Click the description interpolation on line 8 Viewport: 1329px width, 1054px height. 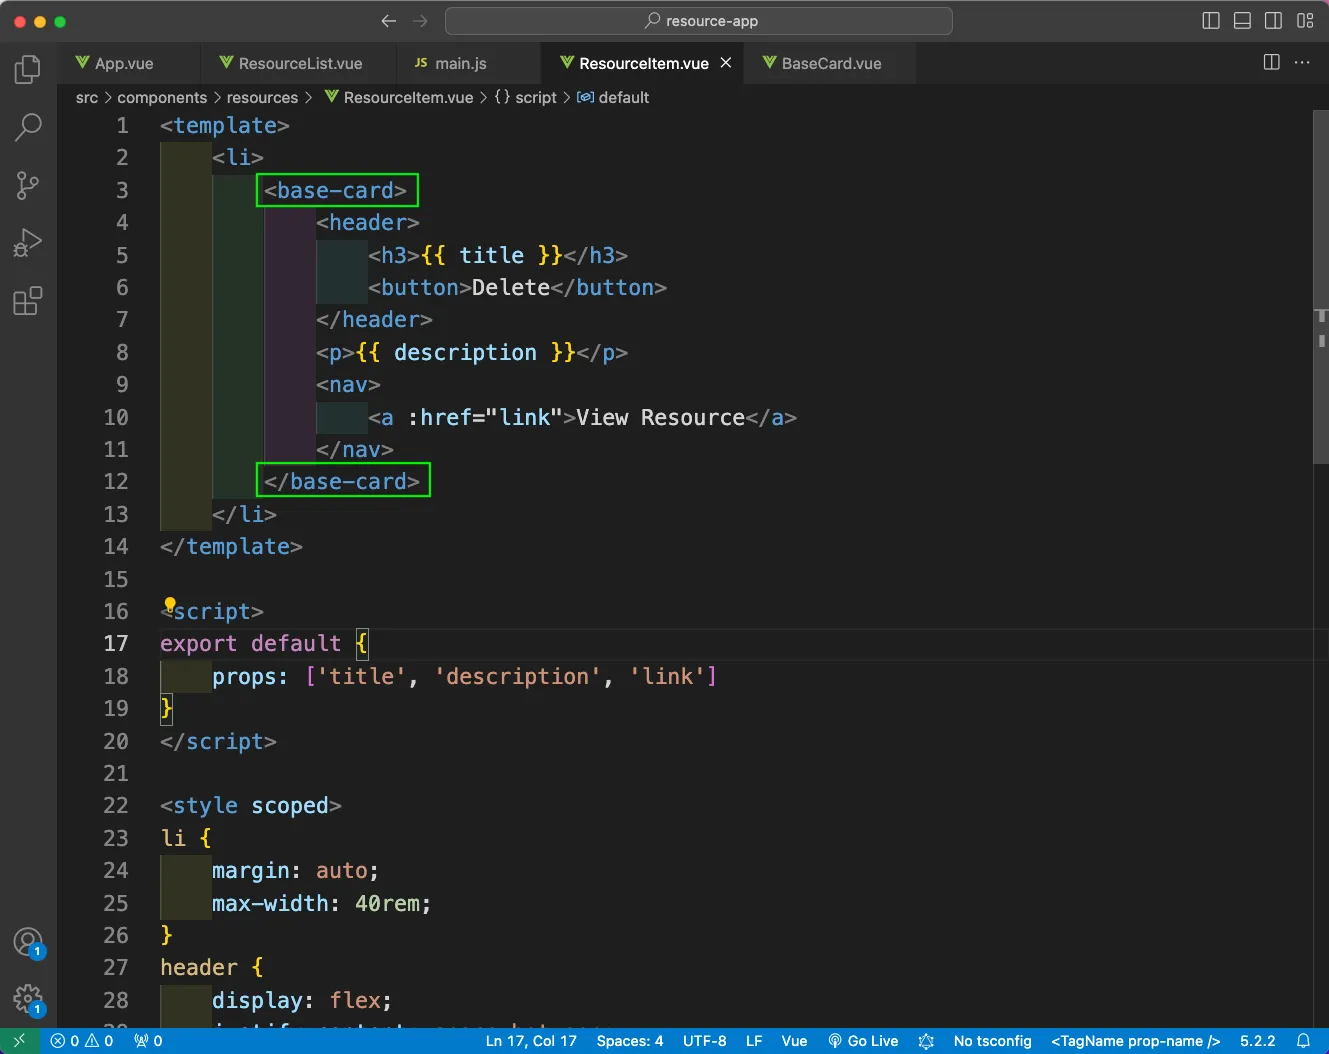pyautogui.click(x=465, y=352)
